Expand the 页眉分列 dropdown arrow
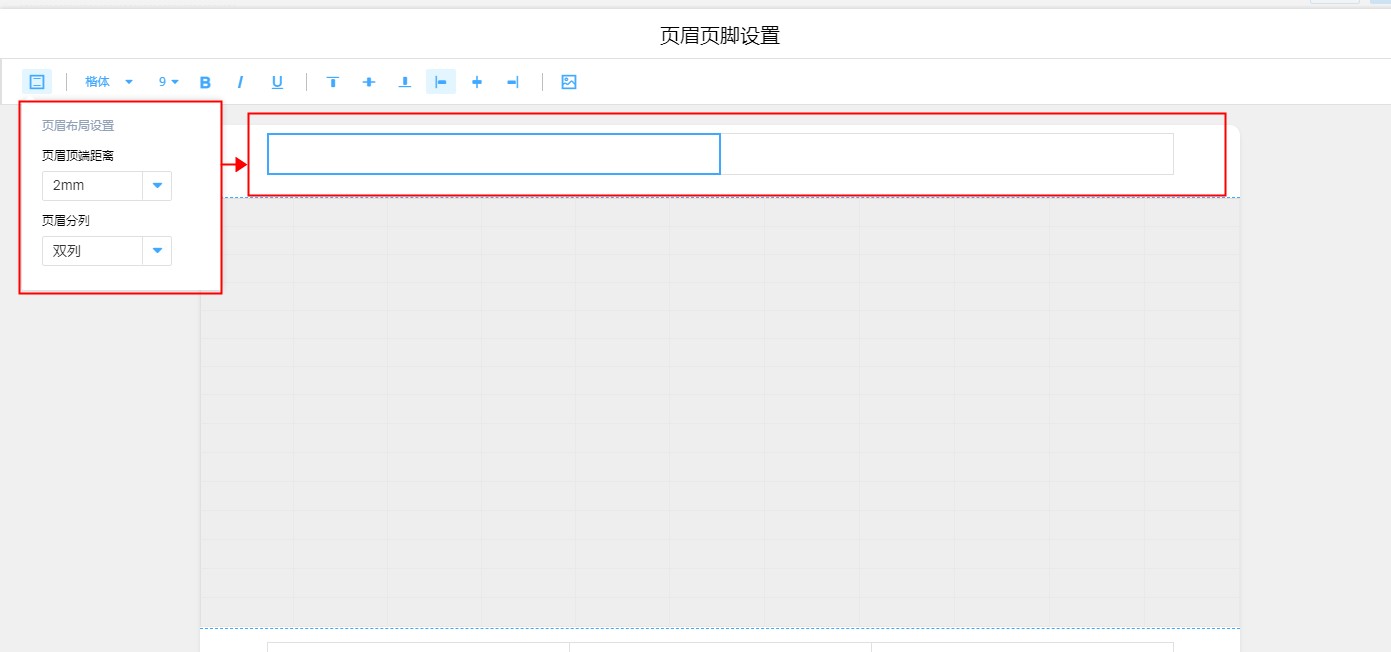The width and height of the screenshot is (1391, 652). pyautogui.click(x=157, y=251)
